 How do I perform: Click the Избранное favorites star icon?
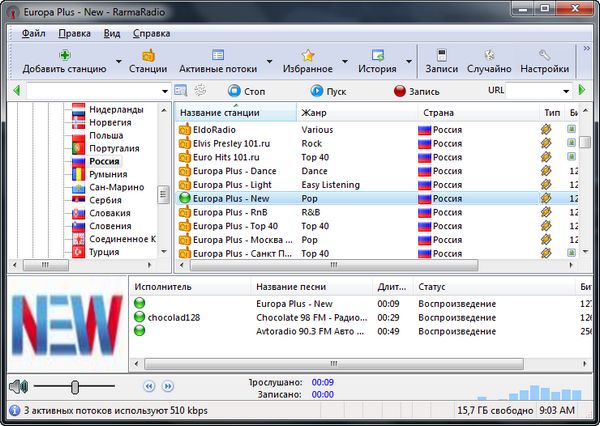pos(308,55)
